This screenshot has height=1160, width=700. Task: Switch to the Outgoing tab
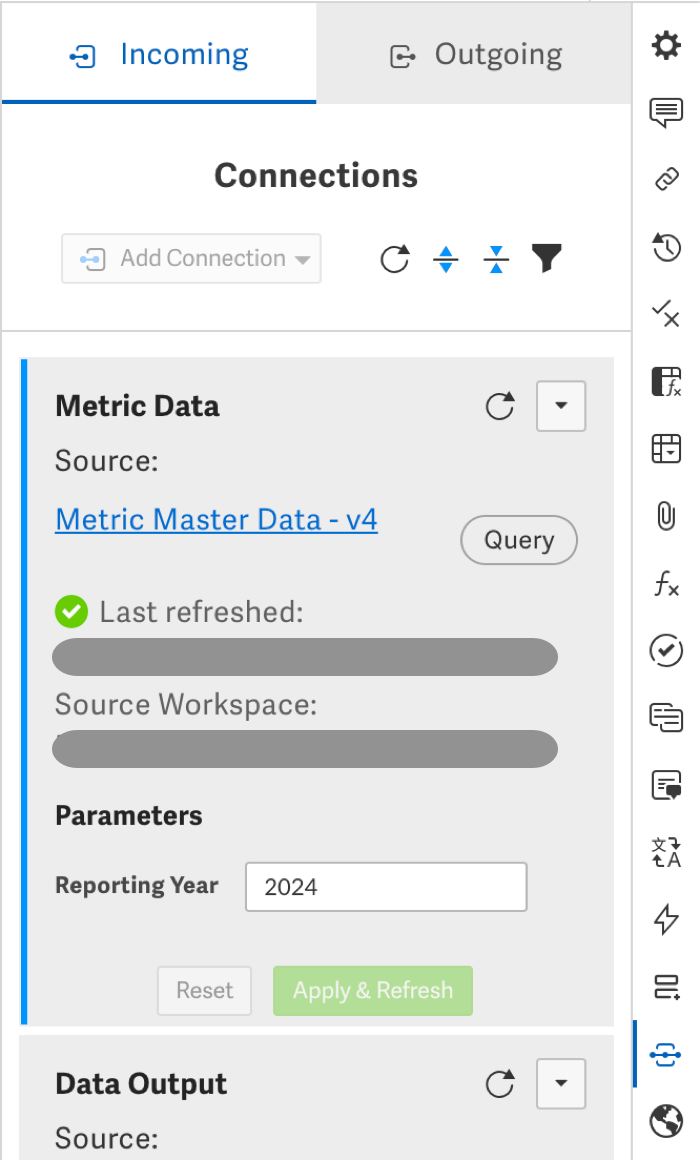coord(473,54)
